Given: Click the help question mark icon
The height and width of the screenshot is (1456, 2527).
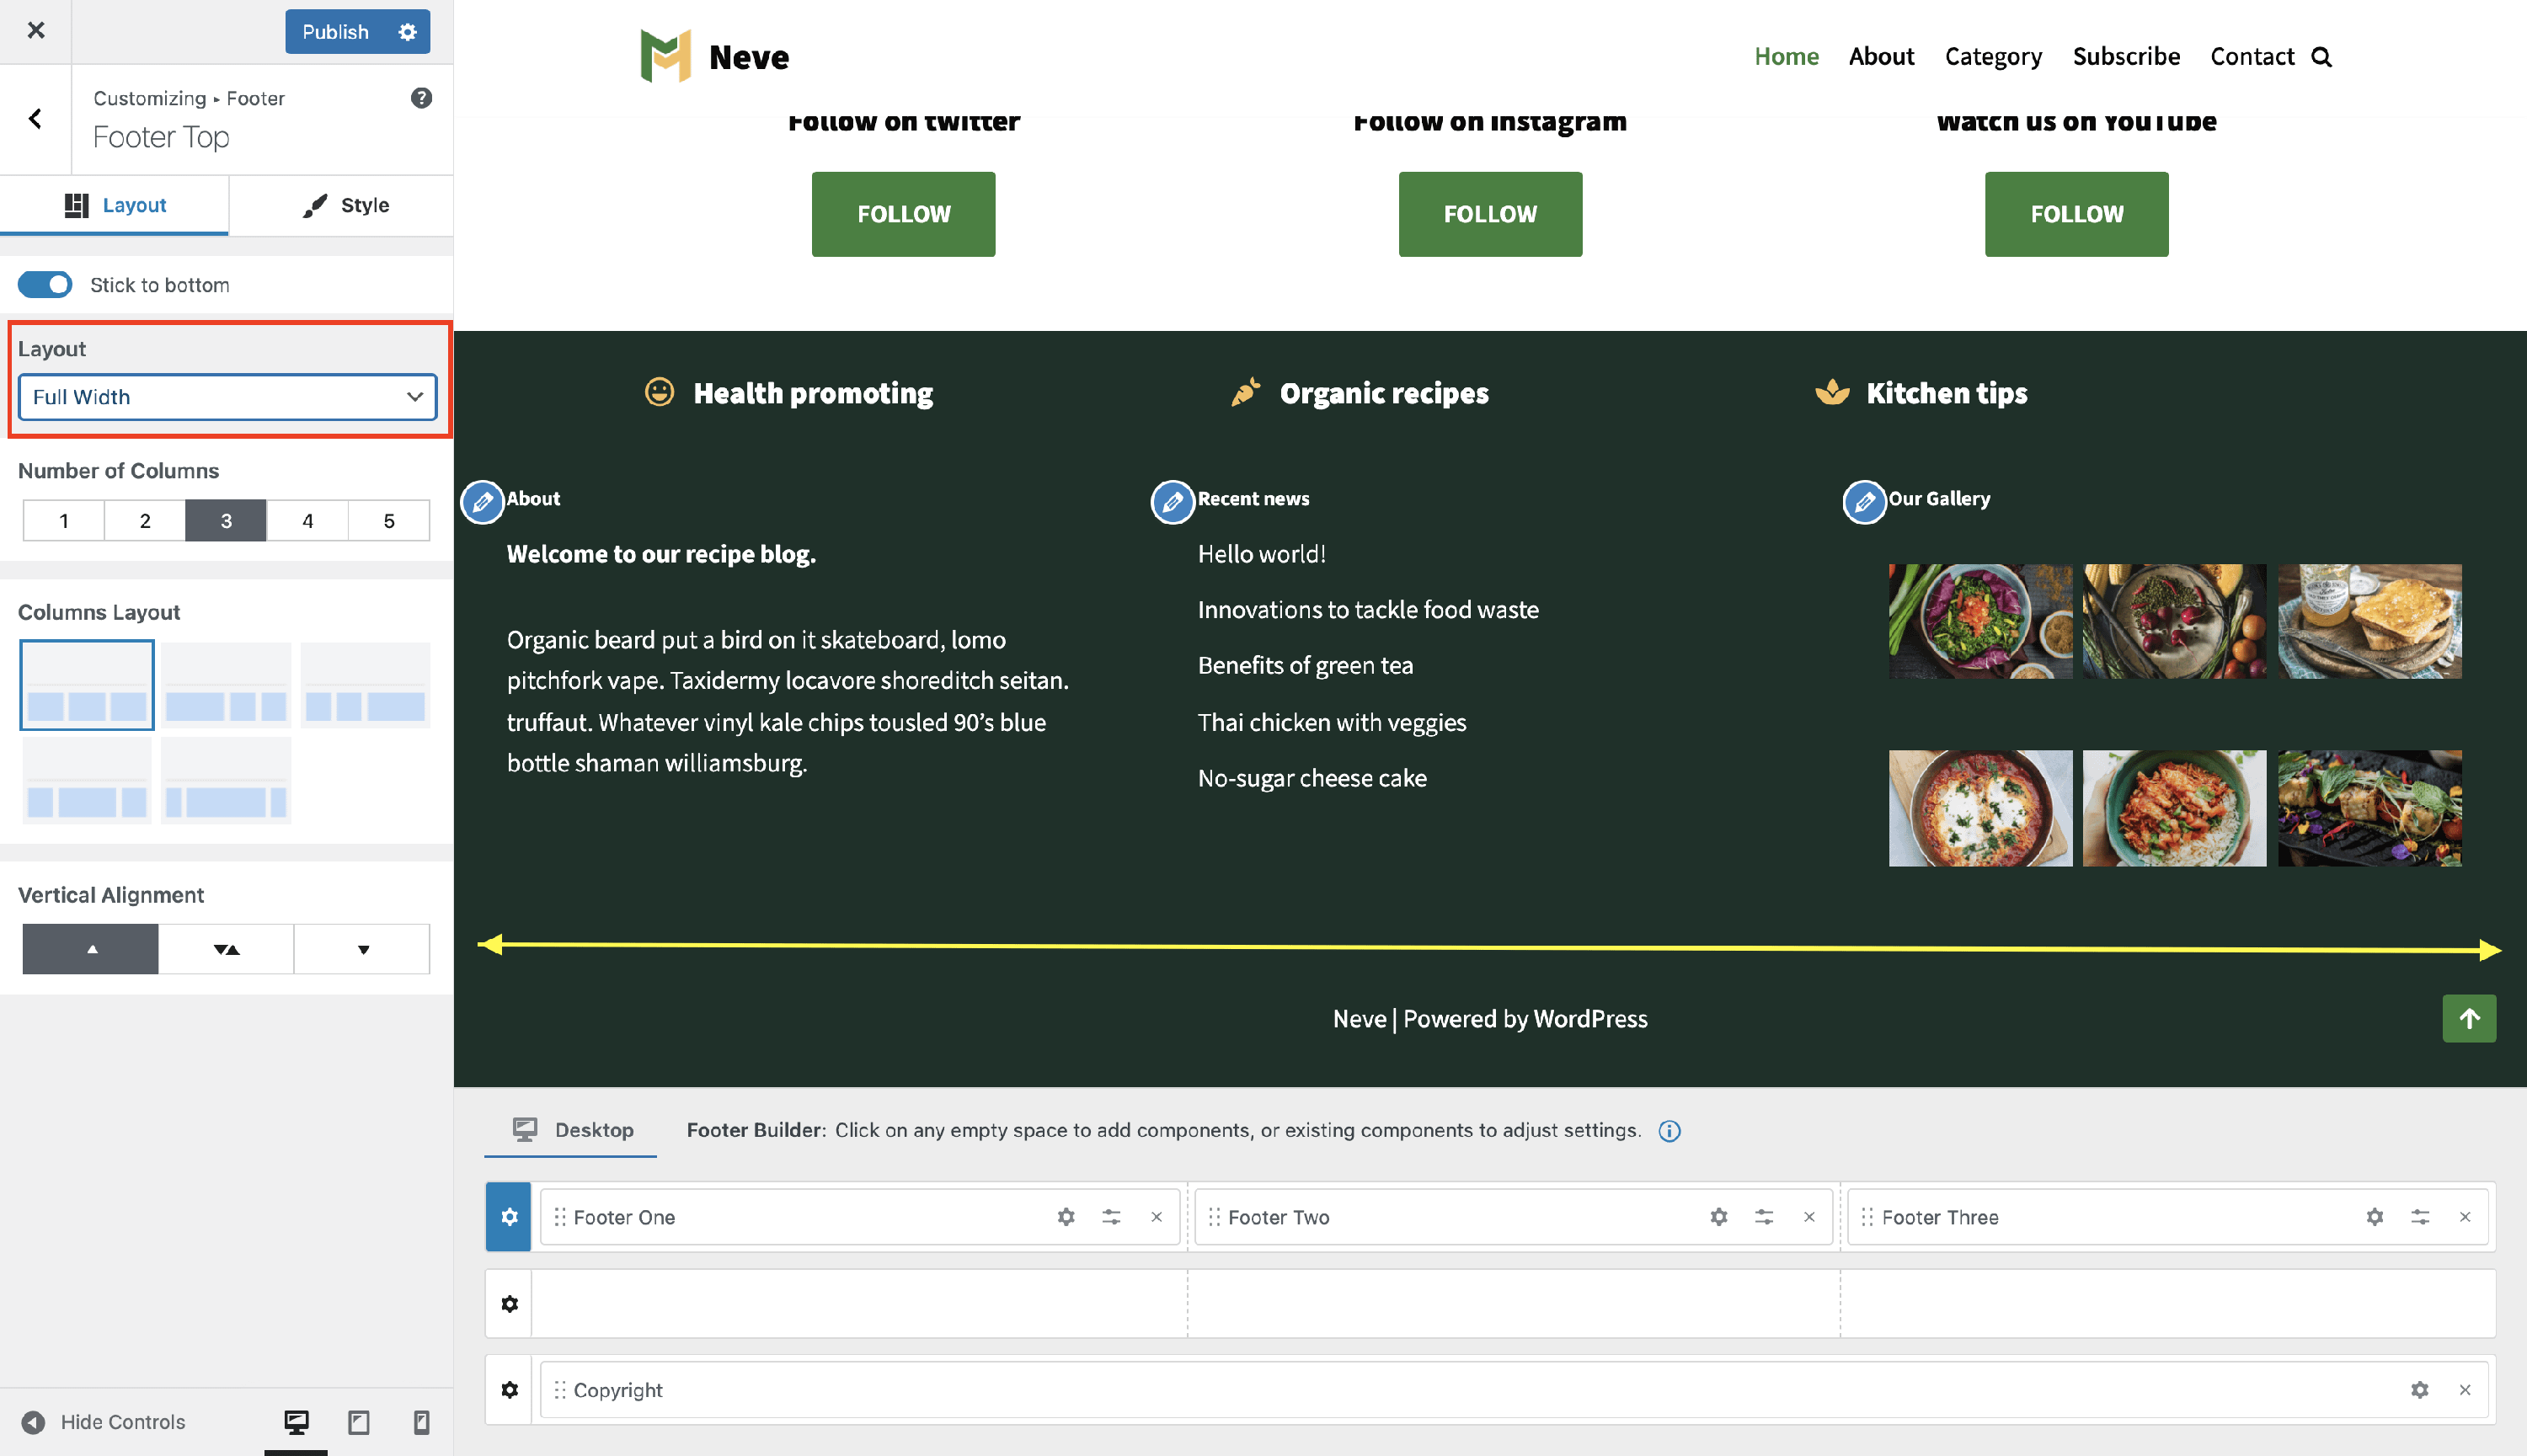Looking at the screenshot, I should 421,98.
